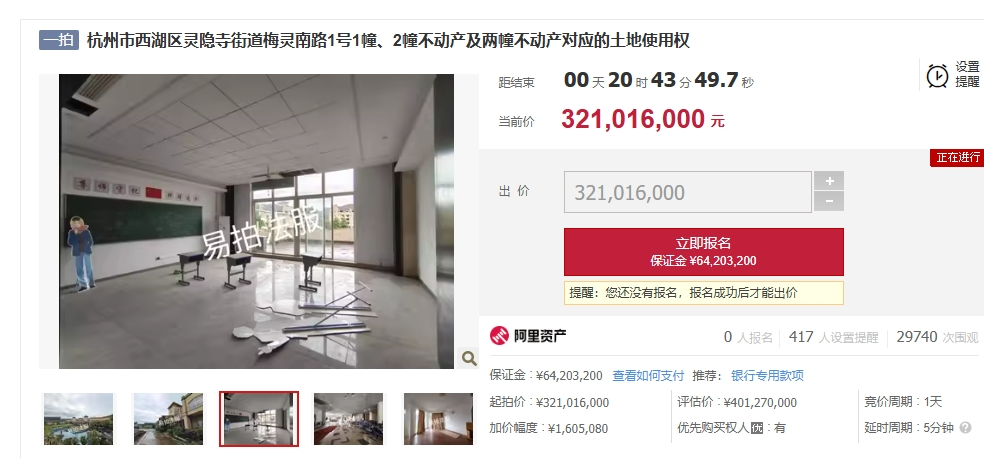
Task: Open 查看如何支付 link
Action: 648,376
